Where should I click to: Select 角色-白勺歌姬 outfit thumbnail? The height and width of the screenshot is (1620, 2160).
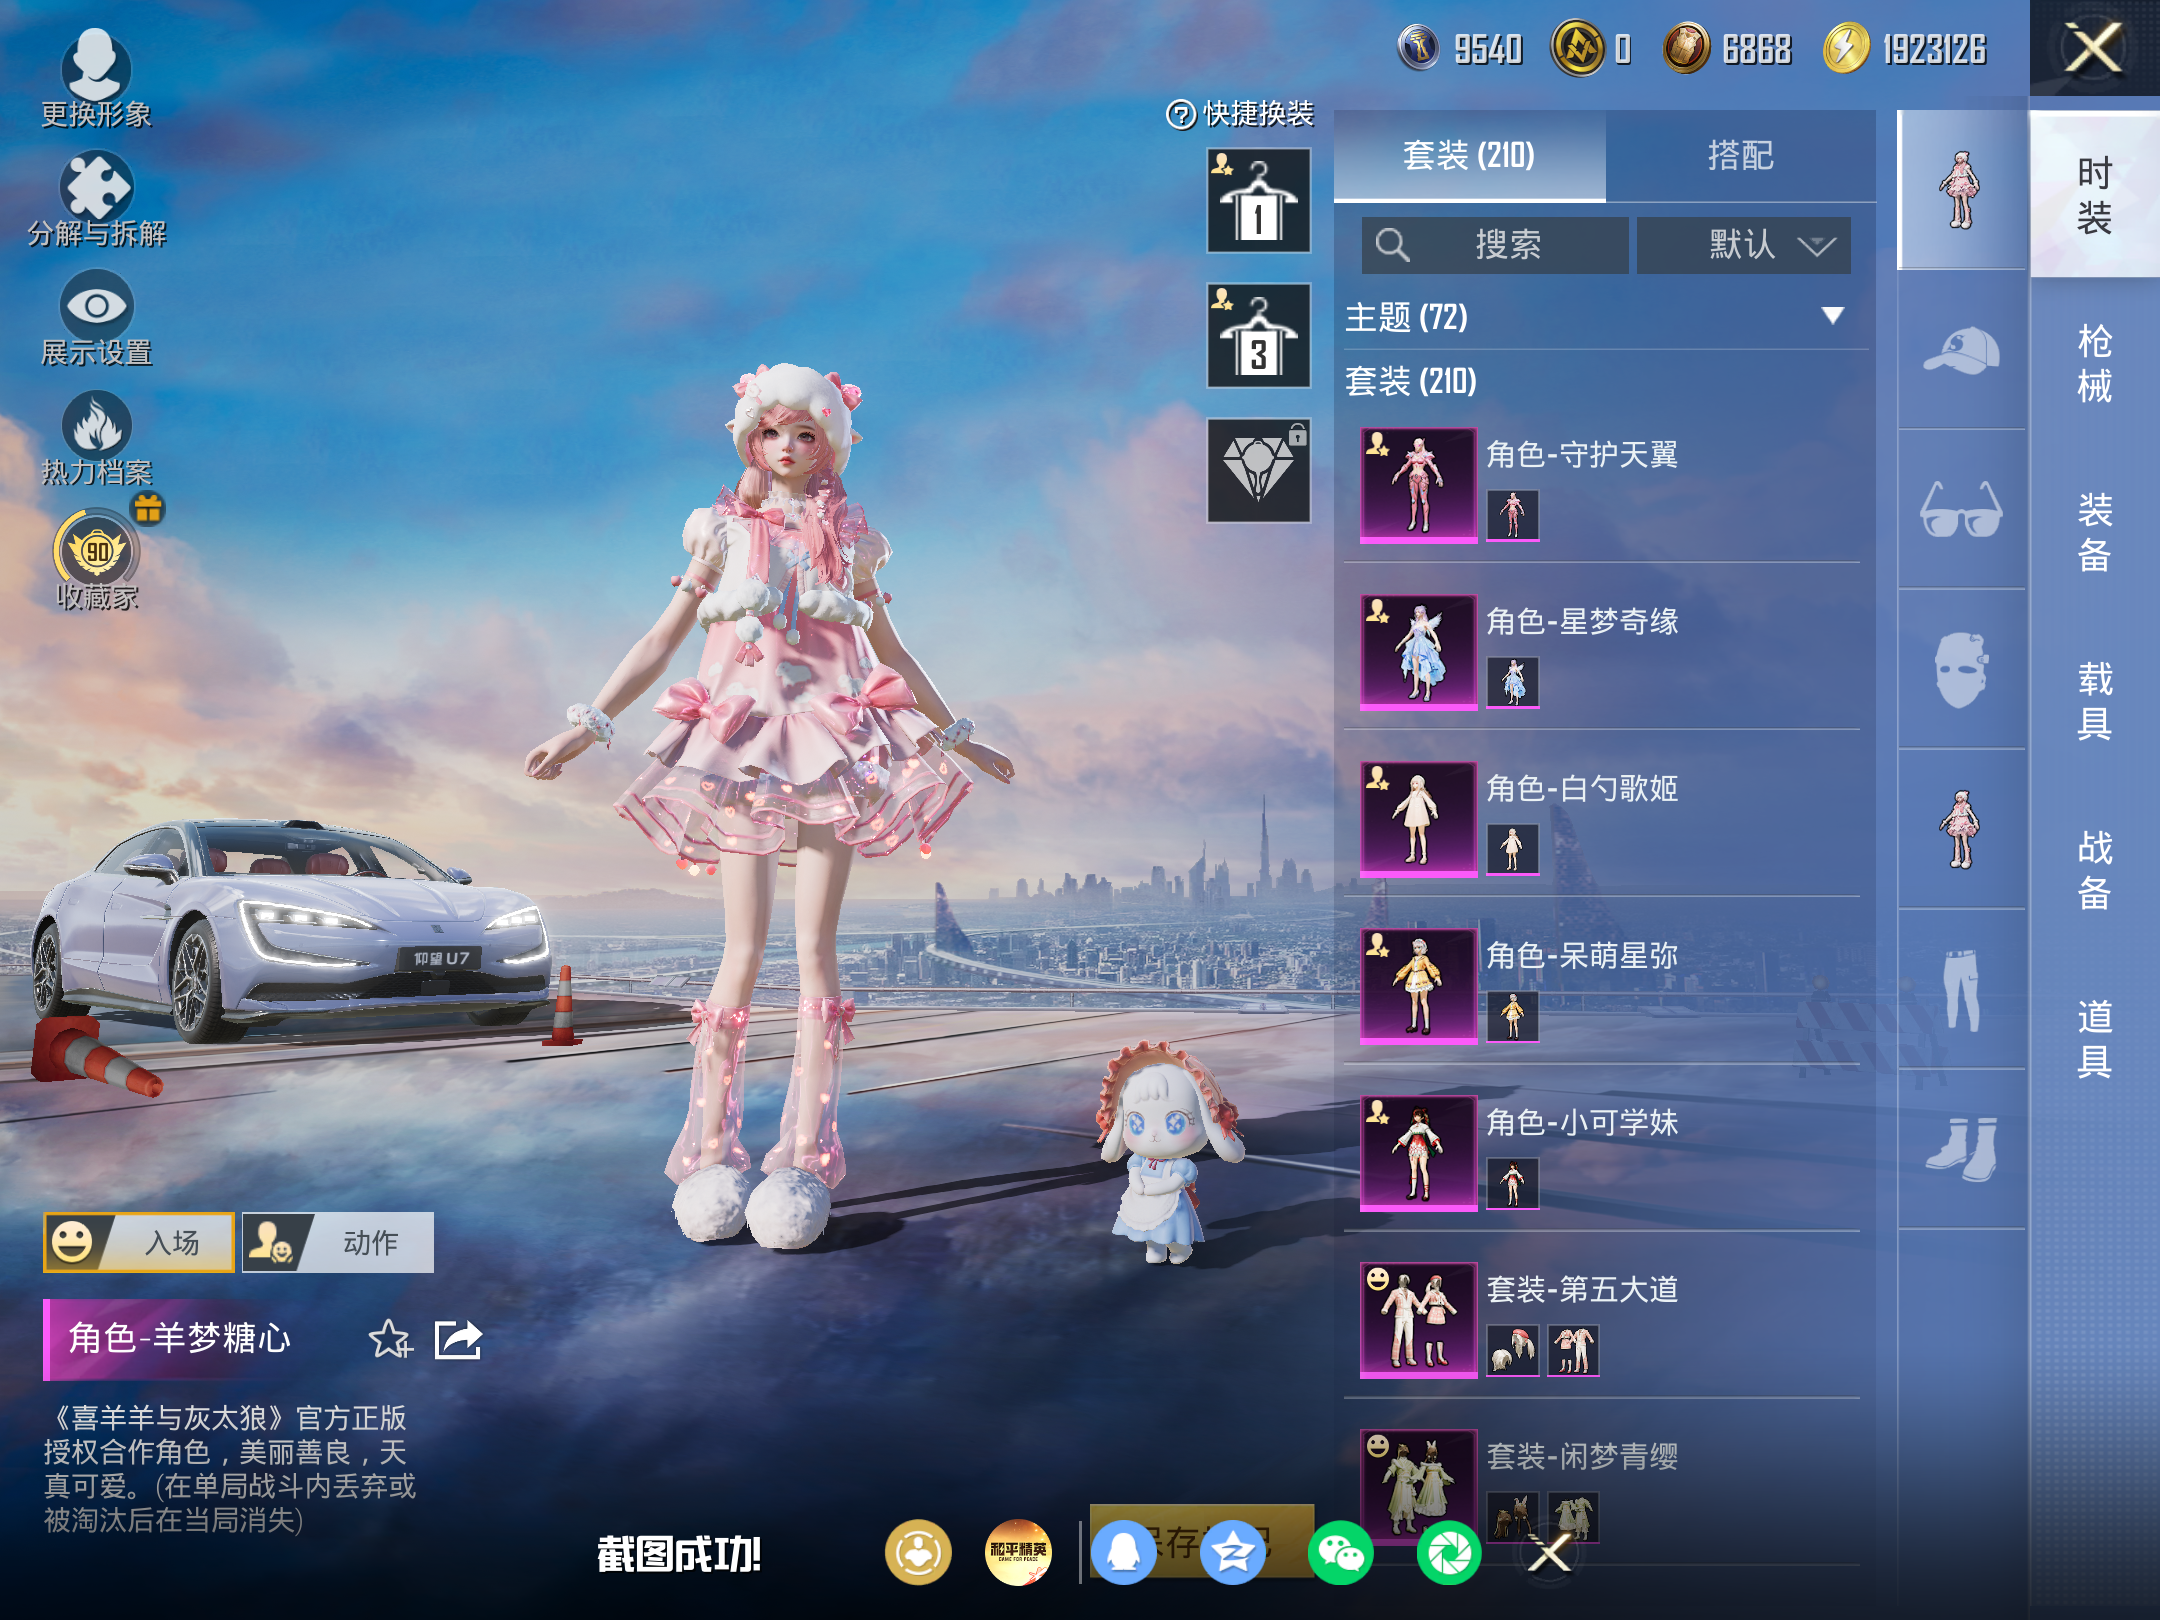1418,819
